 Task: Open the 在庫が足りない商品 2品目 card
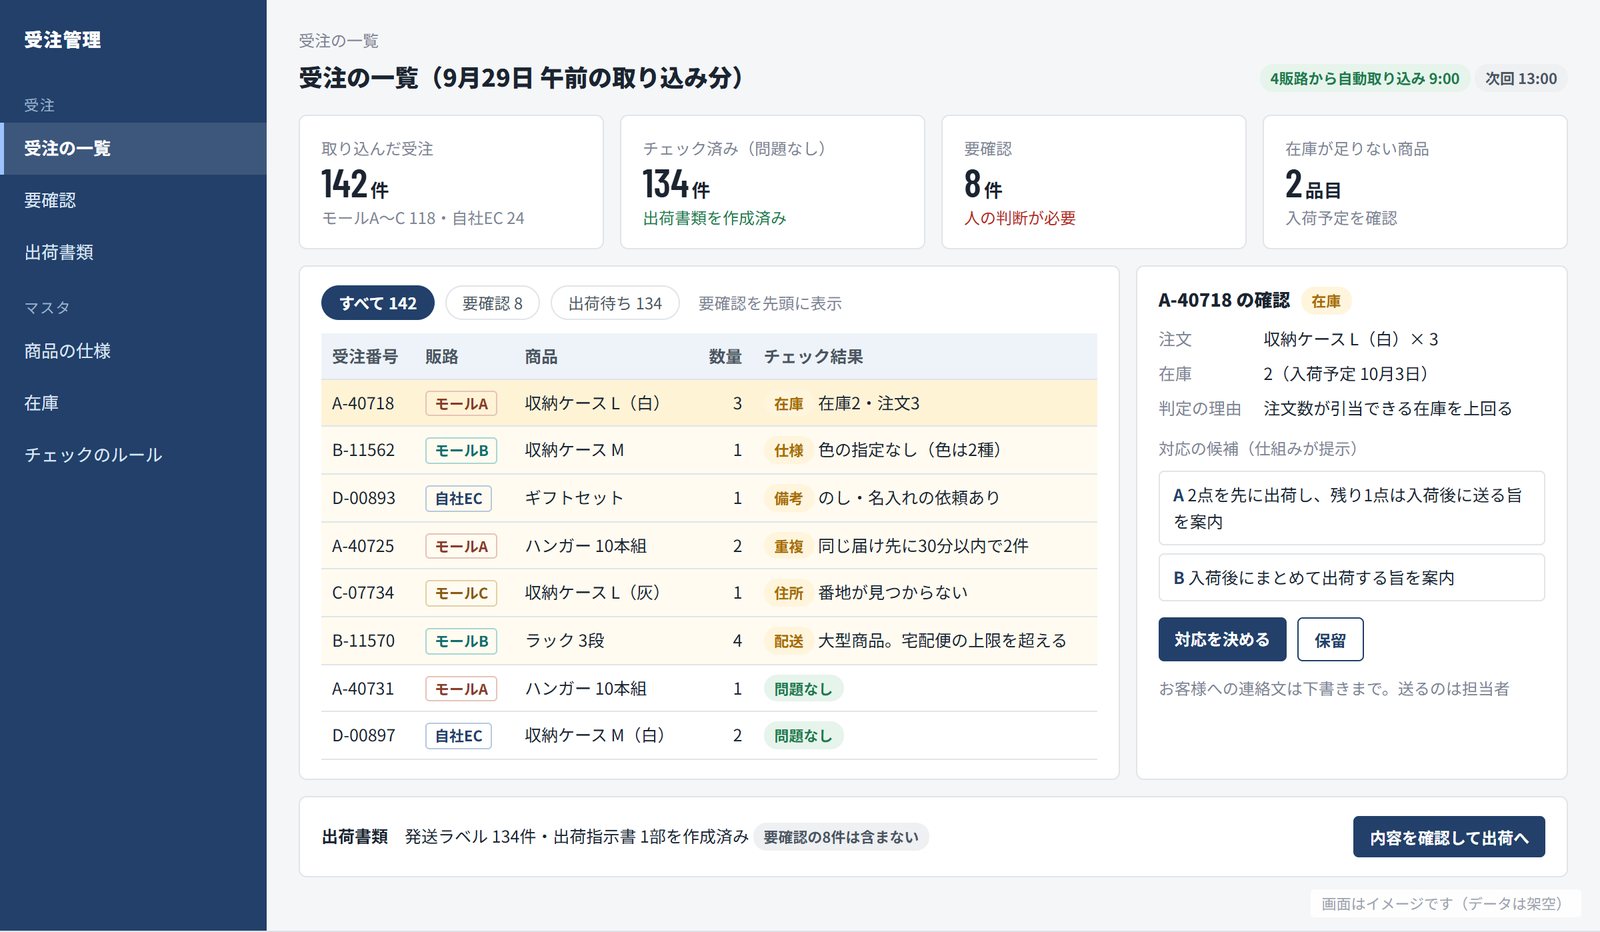(1415, 182)
